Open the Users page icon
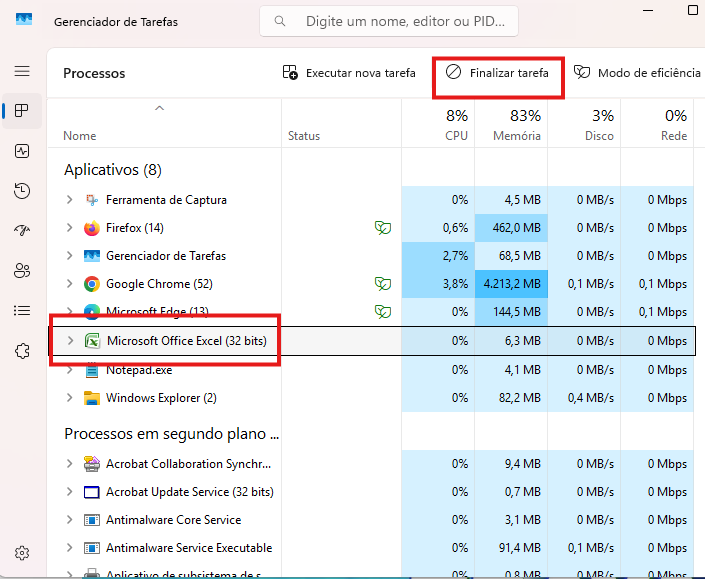 pyautogui.click(x=22, y=271)
